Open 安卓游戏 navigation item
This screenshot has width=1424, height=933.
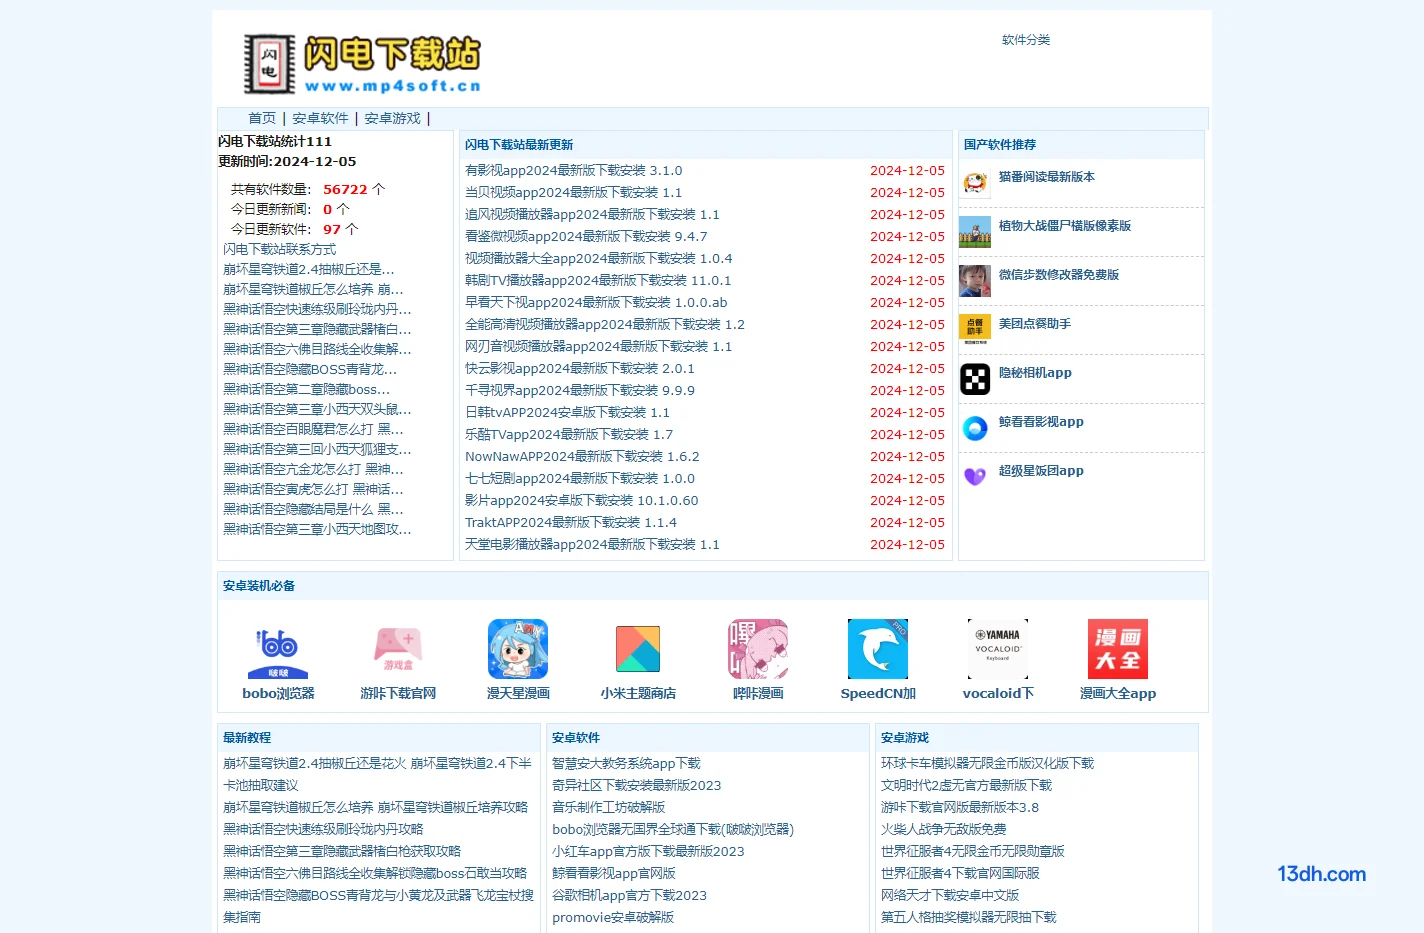pos(392,118)
